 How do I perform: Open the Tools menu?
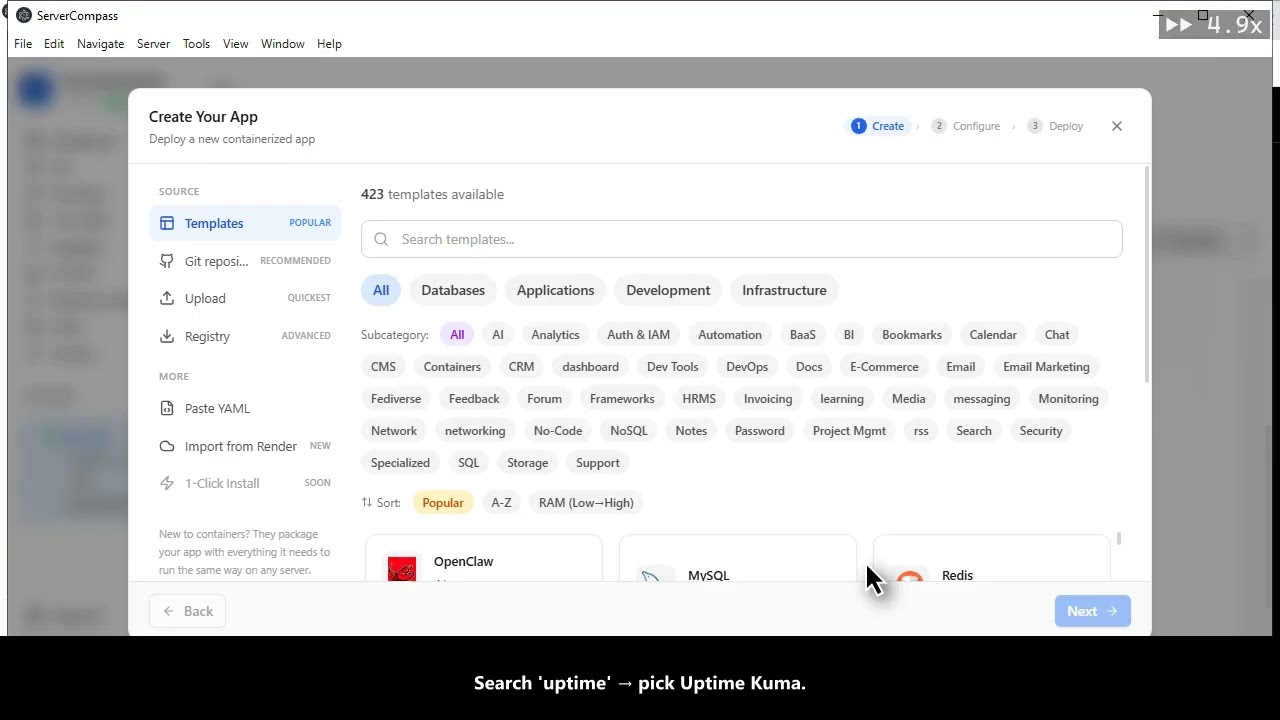pos(196,44)
